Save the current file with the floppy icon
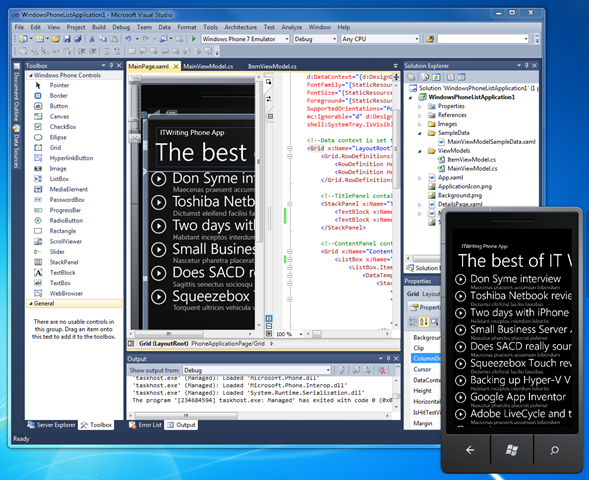Image resolution: width=589 pixels, height=480 pixels. pyautogui.click(x=67, y=39)
